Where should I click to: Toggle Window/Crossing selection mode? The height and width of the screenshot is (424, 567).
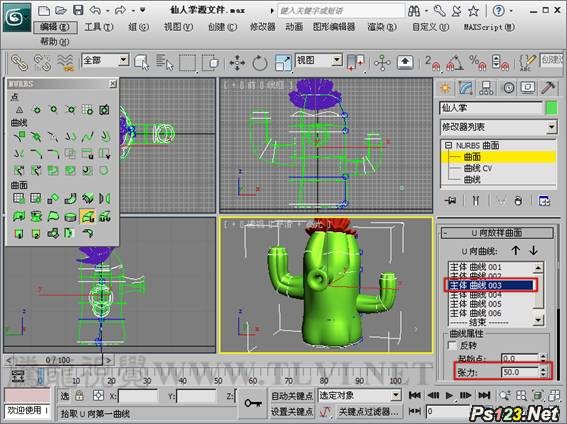(210, 63)
